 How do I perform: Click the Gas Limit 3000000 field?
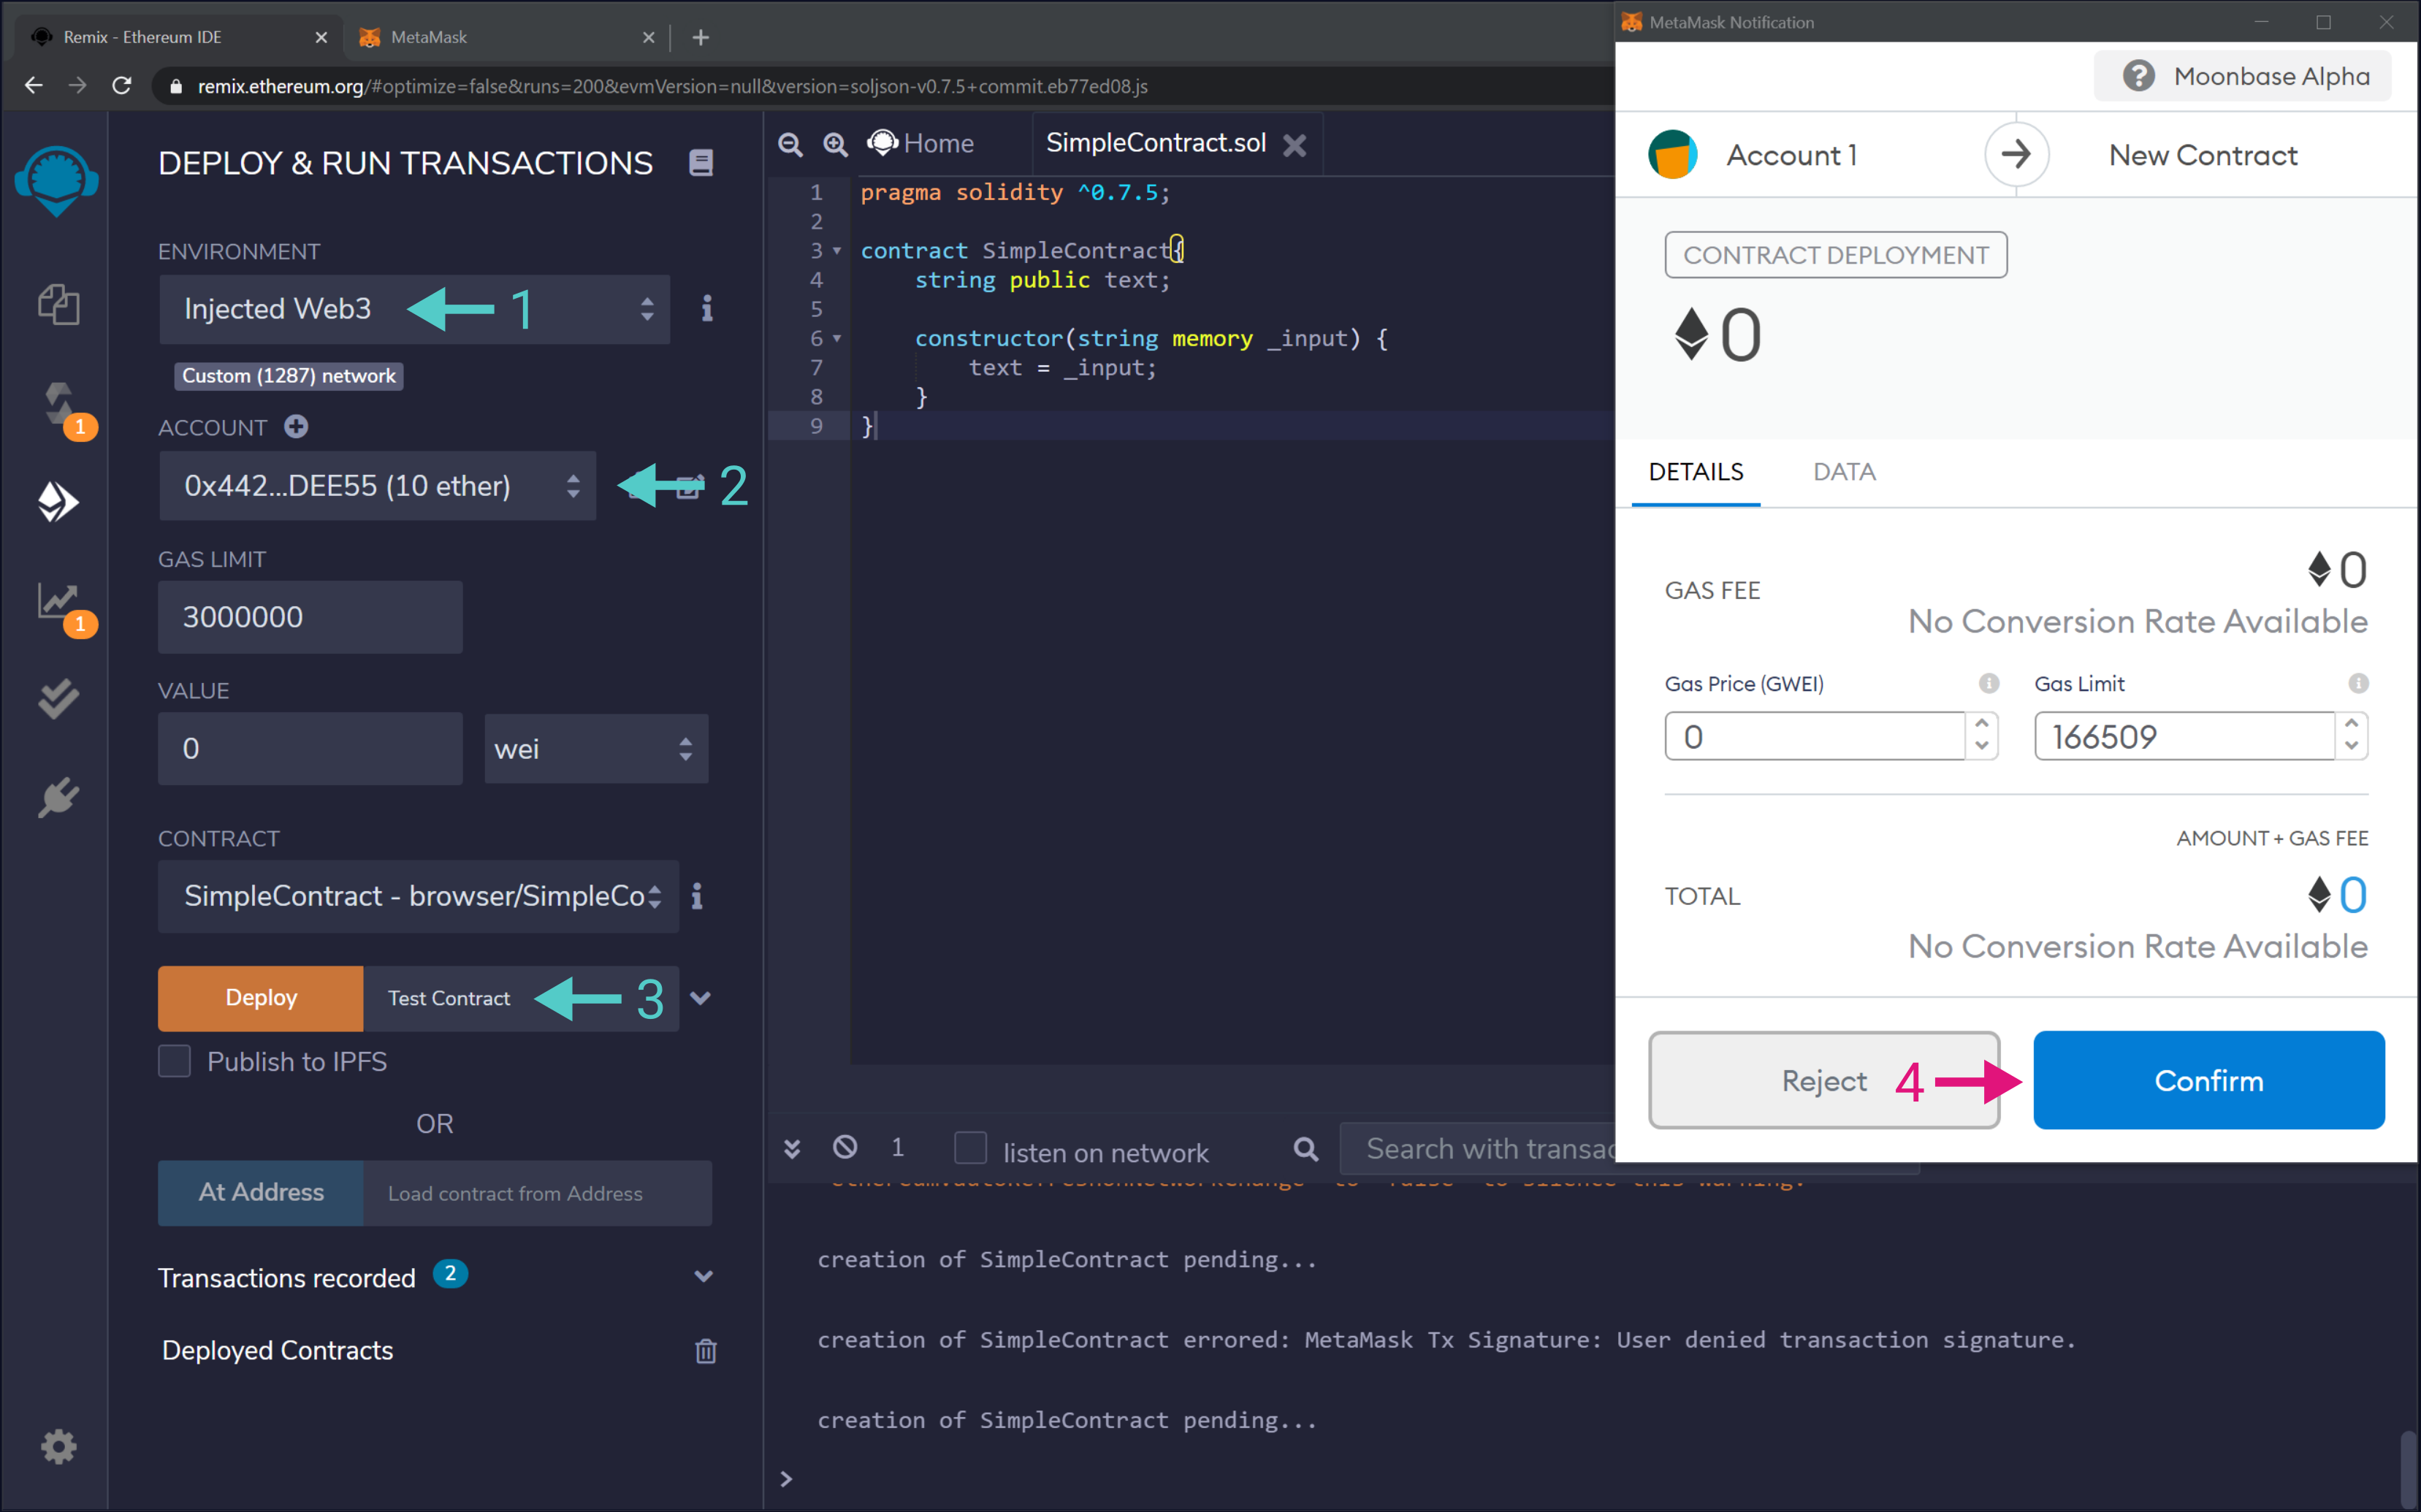point(310,617)
